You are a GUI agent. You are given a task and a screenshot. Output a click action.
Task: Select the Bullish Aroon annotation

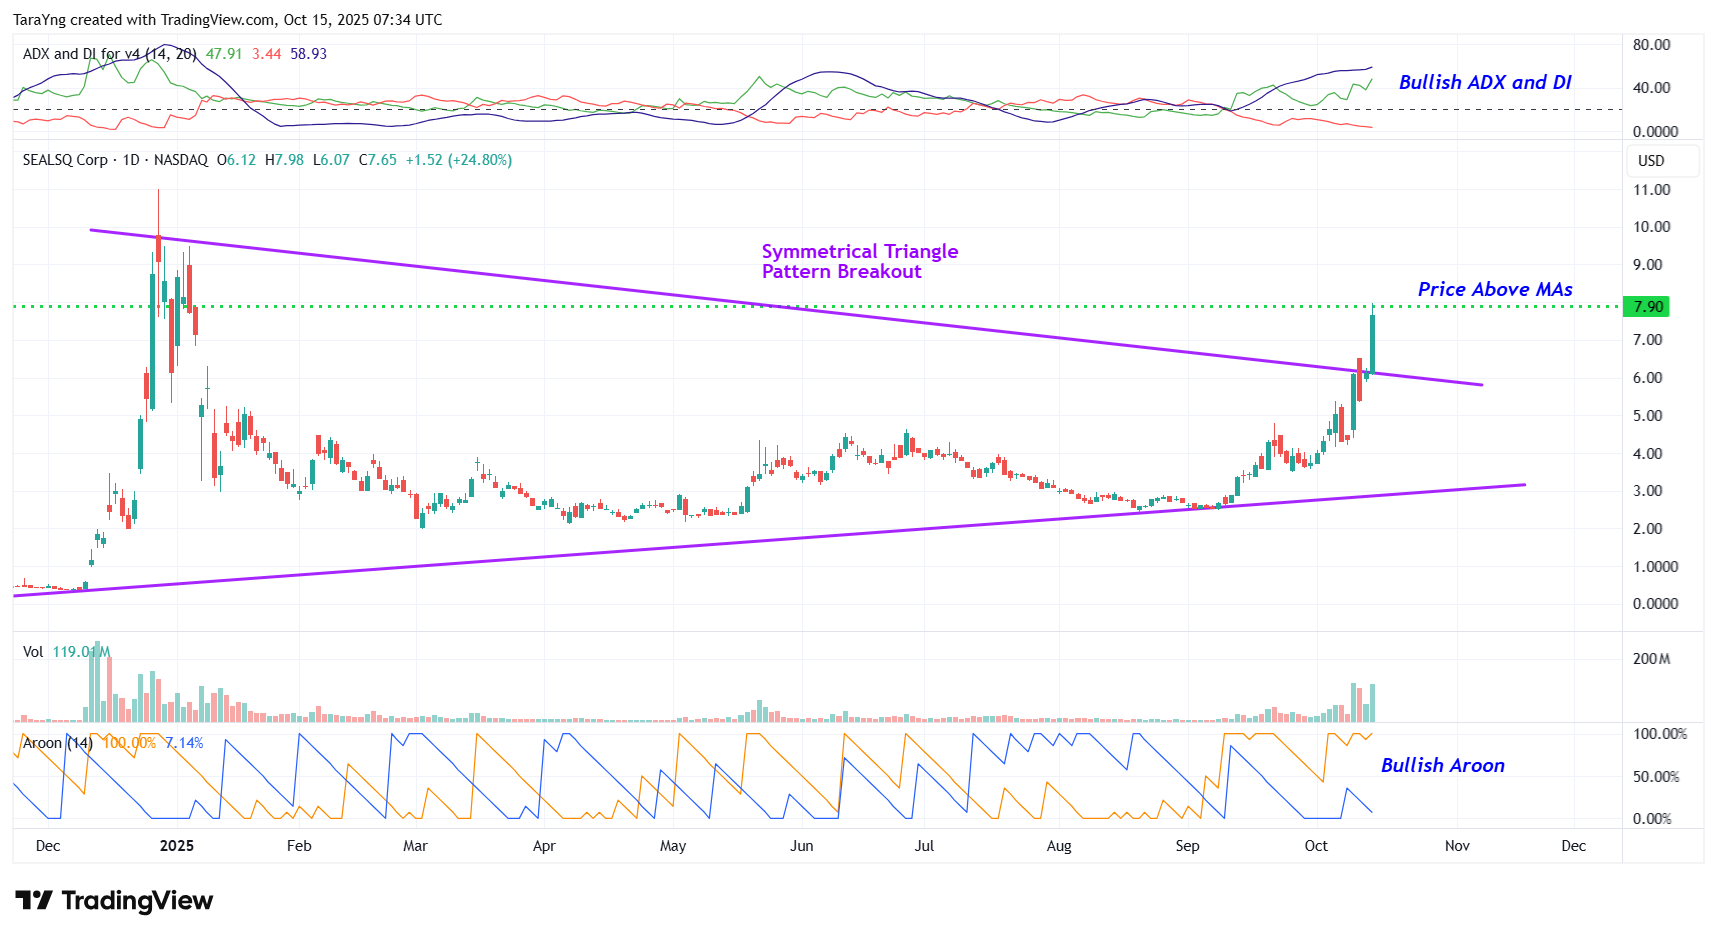click(x=1442, y=766)
